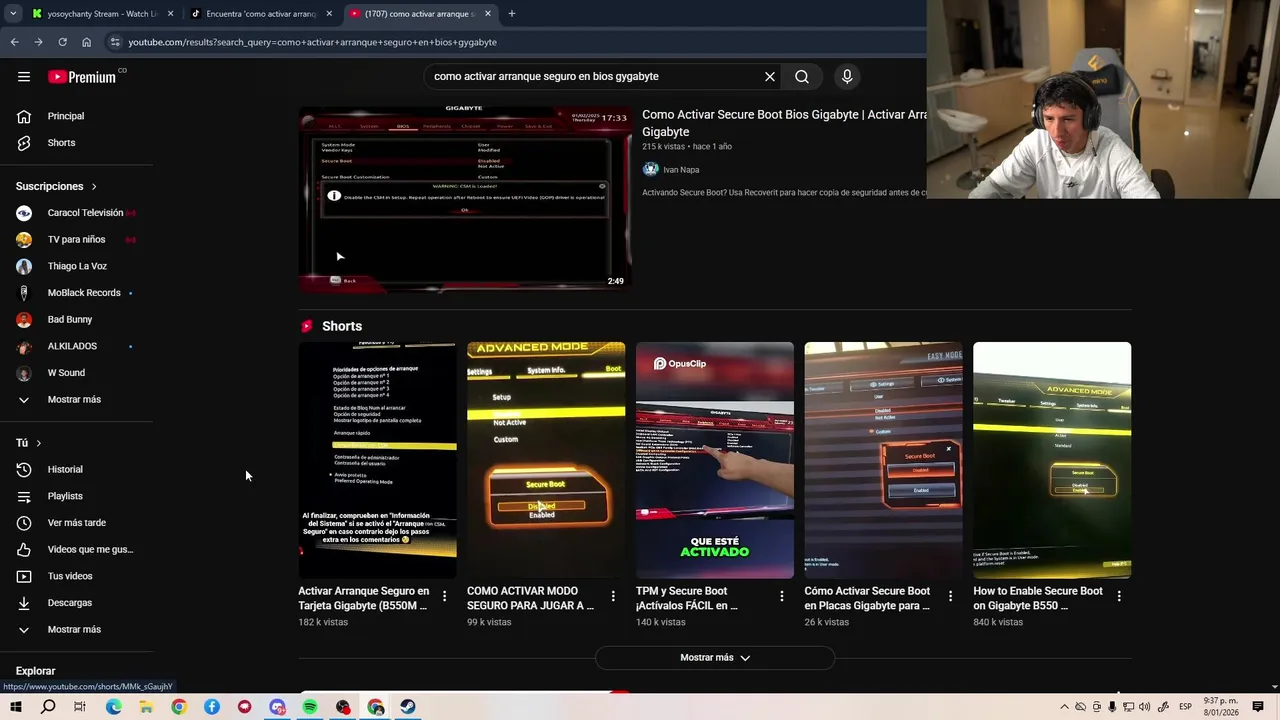Expand Shorts shelf with Mostrar más button

point(714,658)
